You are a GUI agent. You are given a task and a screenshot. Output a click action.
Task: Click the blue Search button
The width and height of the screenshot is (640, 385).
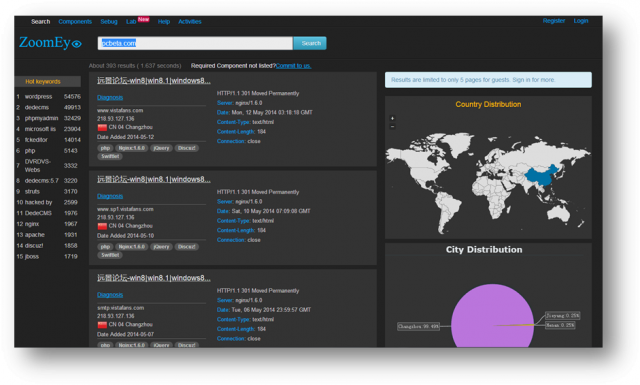[x=310, y=43]
